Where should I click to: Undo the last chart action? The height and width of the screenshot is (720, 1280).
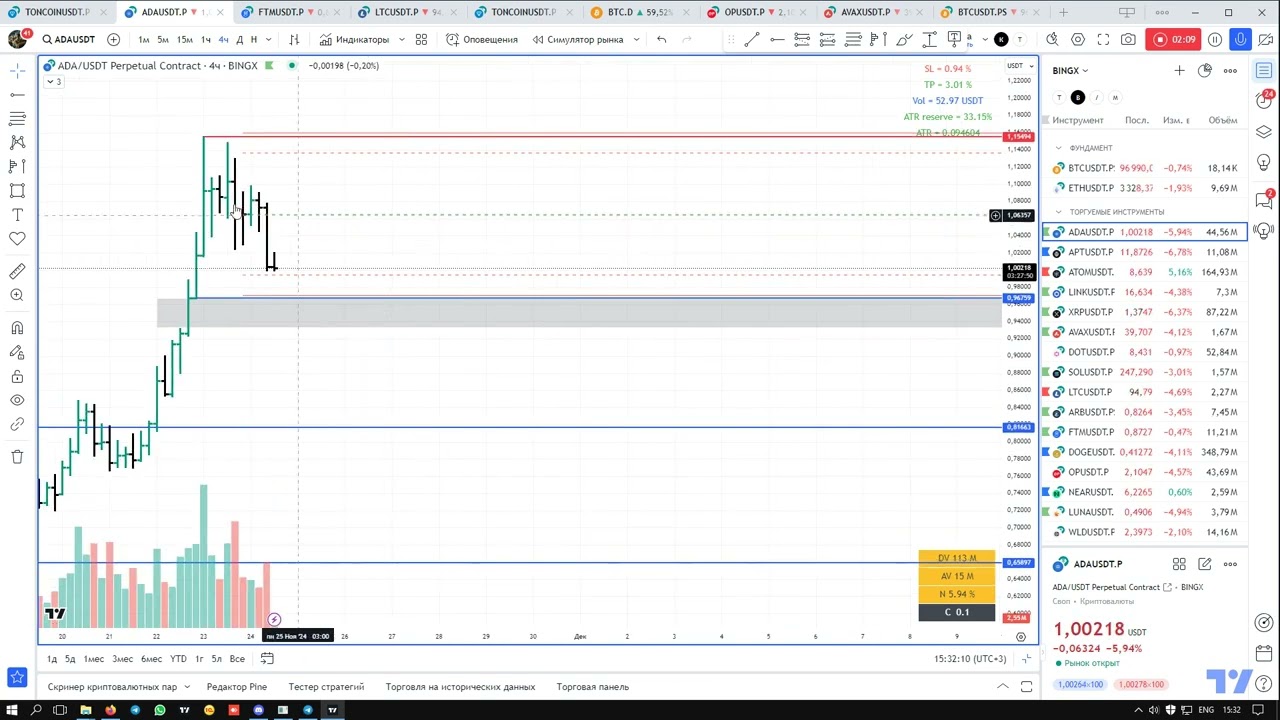[661, 39]
